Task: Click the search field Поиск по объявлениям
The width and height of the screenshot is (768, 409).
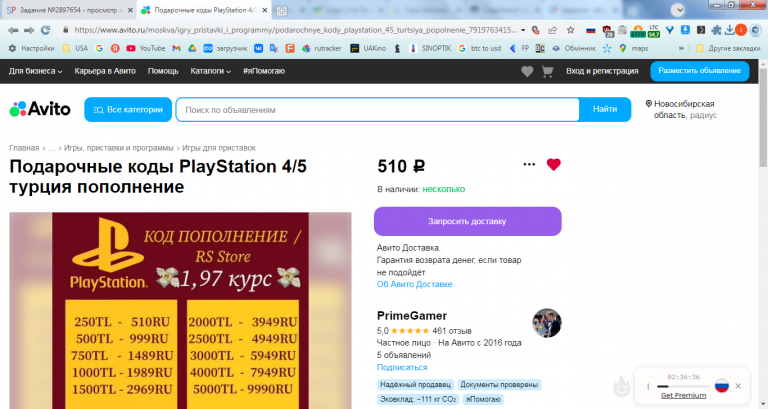Action: (x=377, y=110)
